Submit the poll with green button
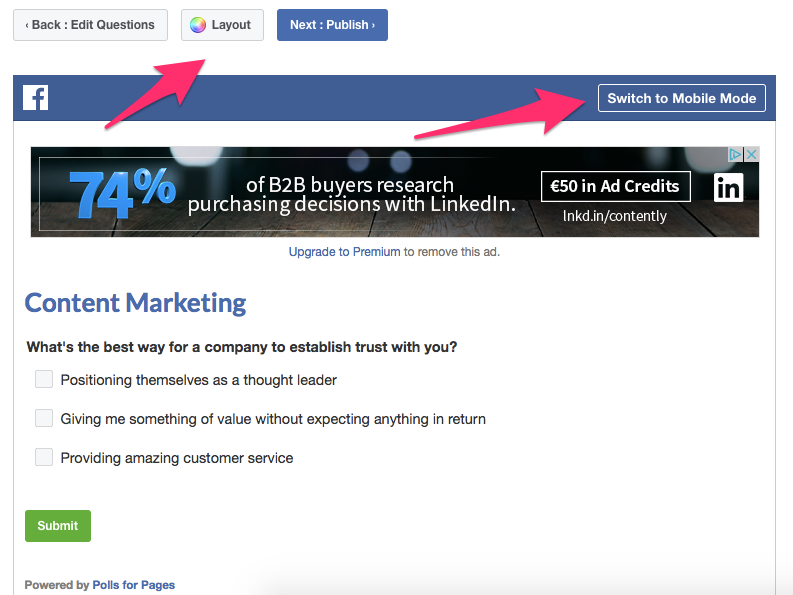 pyautogui.click(x=58, y=526)
